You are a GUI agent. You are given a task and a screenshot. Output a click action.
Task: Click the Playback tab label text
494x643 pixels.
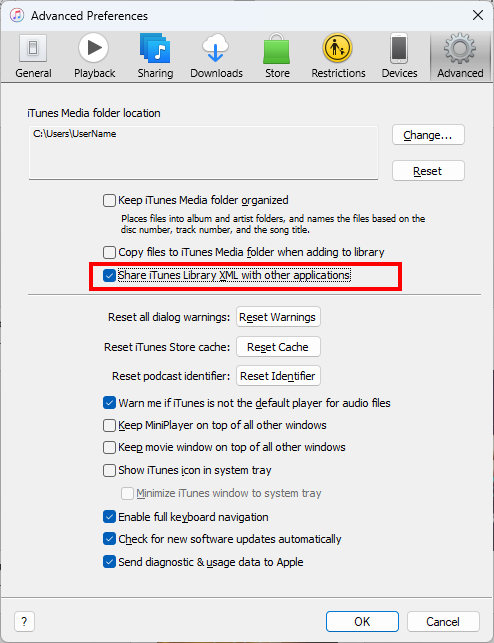(94, 73)
